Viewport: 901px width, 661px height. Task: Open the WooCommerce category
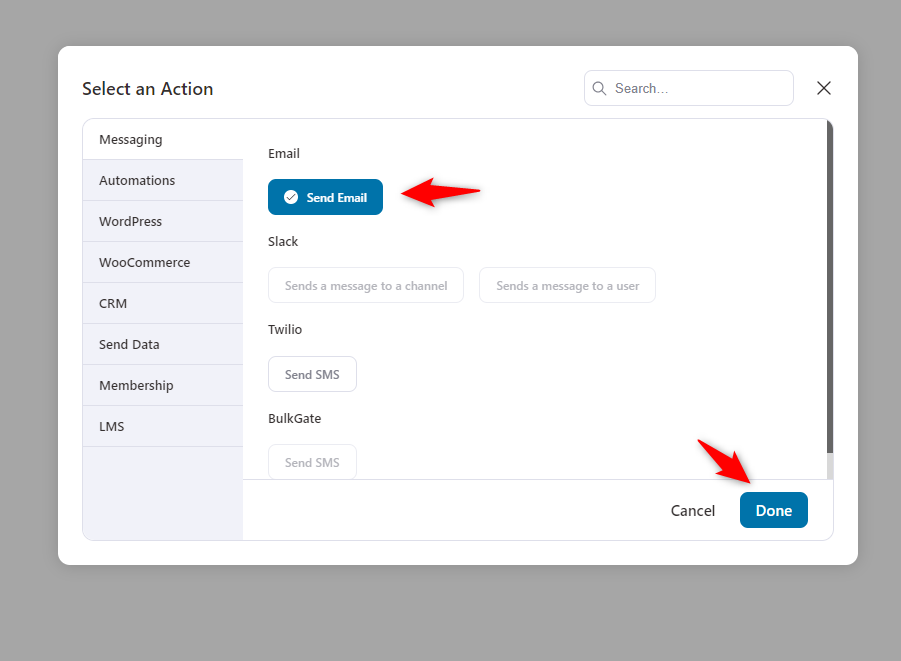tap(163, 262)
